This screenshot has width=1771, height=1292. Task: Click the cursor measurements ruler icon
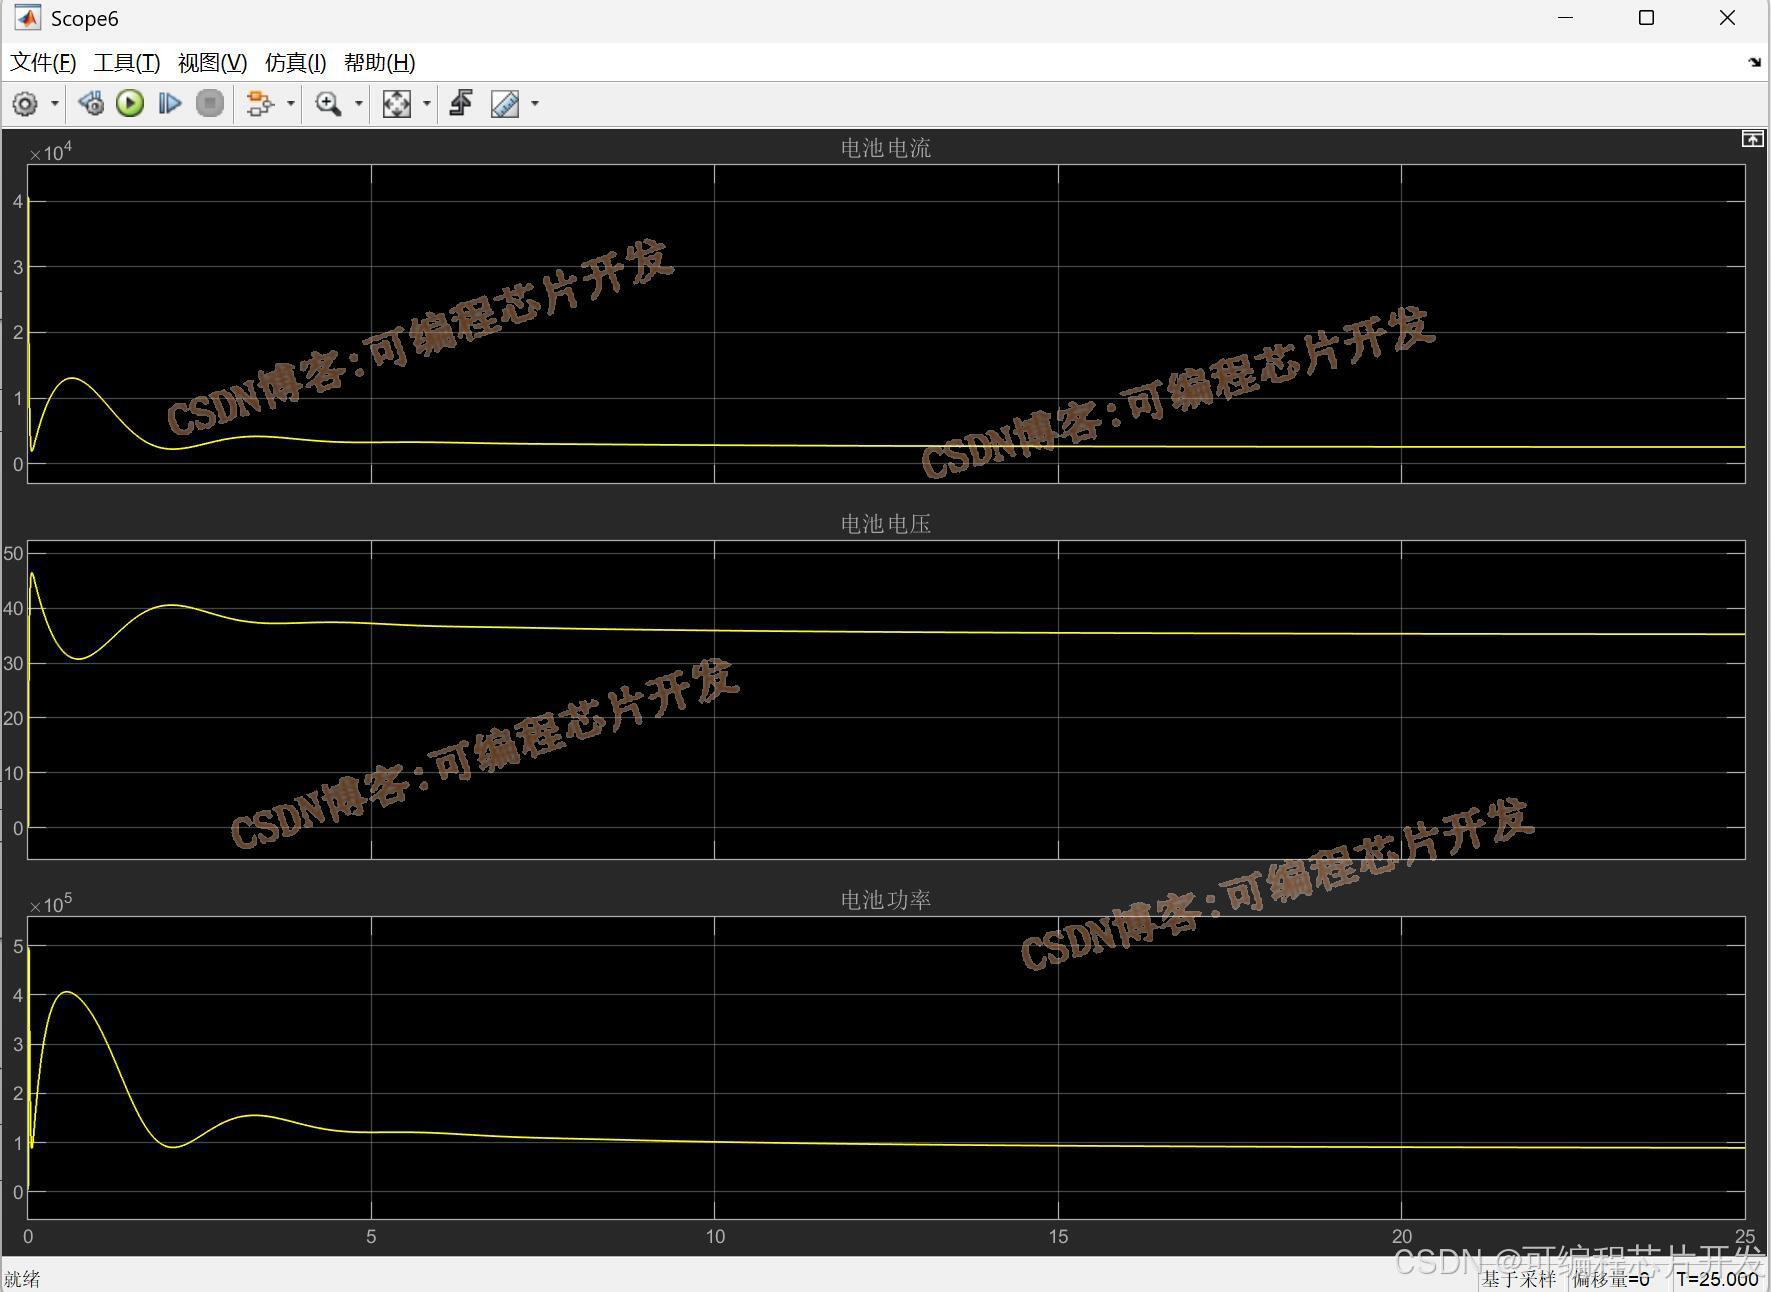505,104
